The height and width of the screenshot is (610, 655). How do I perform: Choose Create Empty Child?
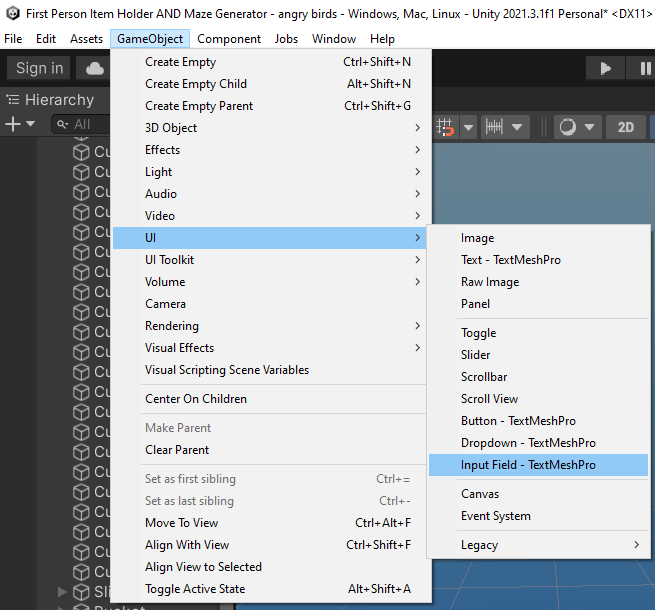(x=269, y=84)
